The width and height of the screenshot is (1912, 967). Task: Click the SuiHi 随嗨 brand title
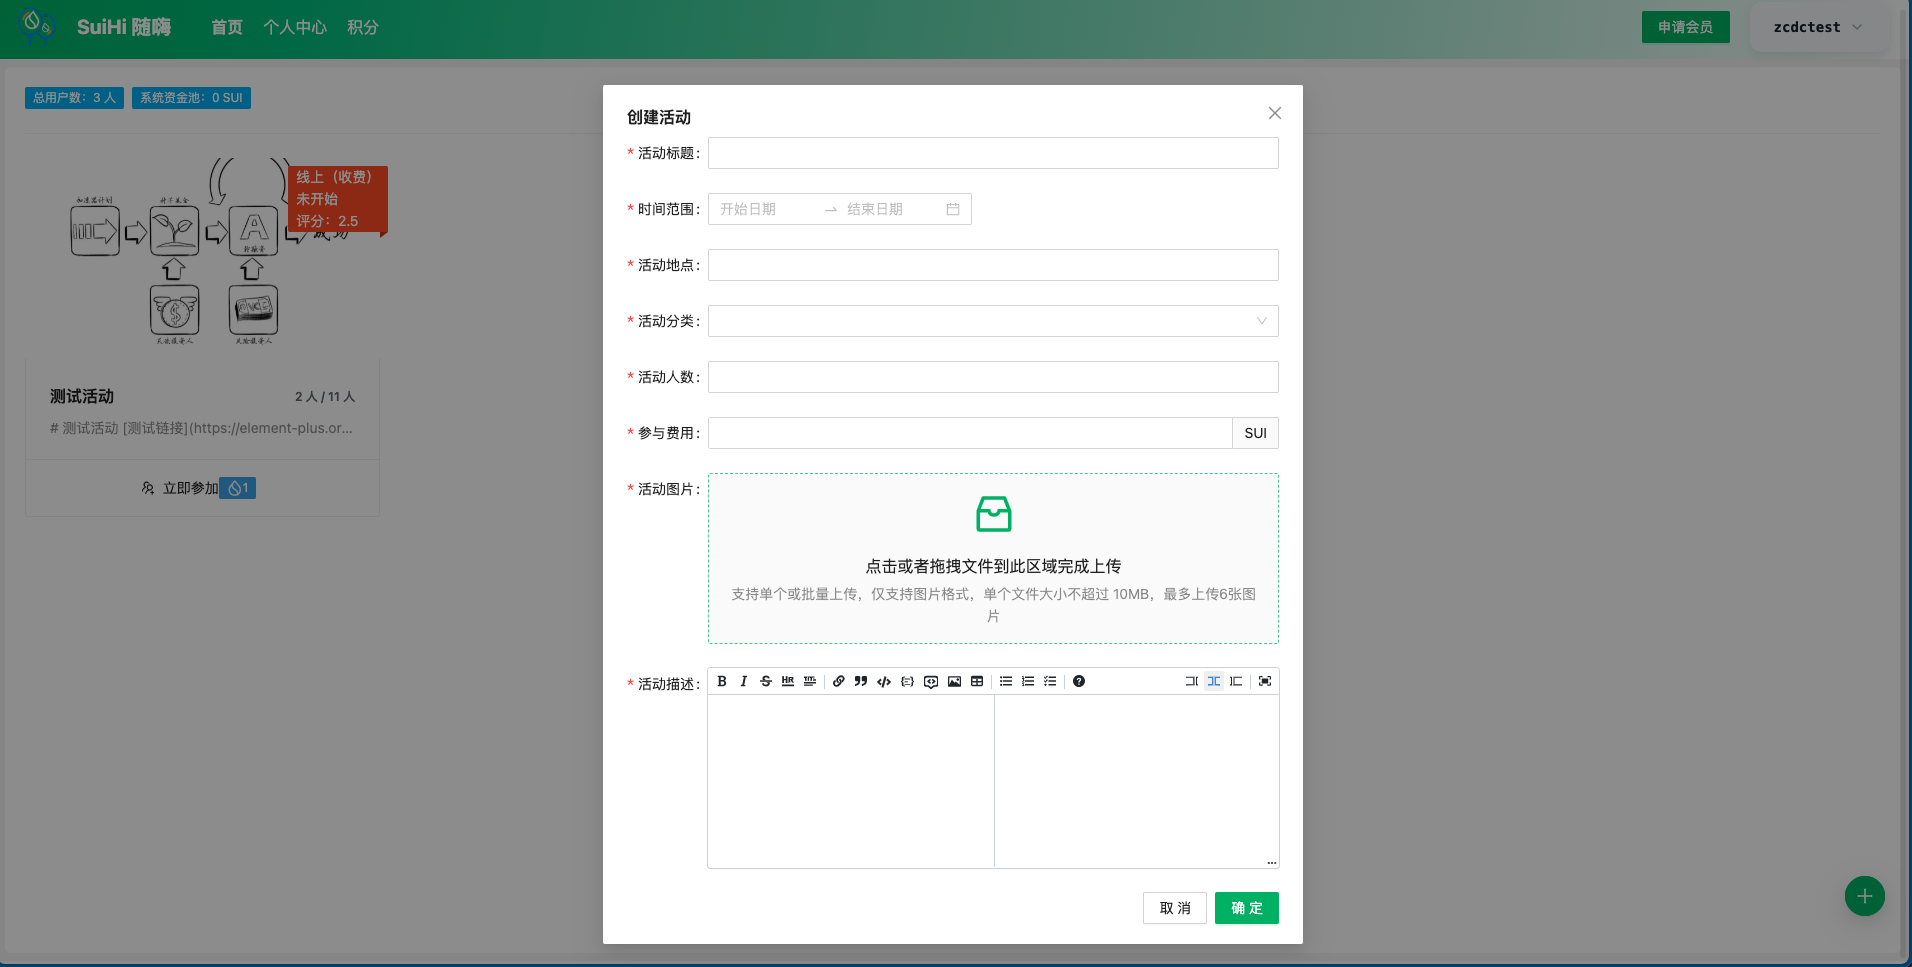tap(124, 27)
